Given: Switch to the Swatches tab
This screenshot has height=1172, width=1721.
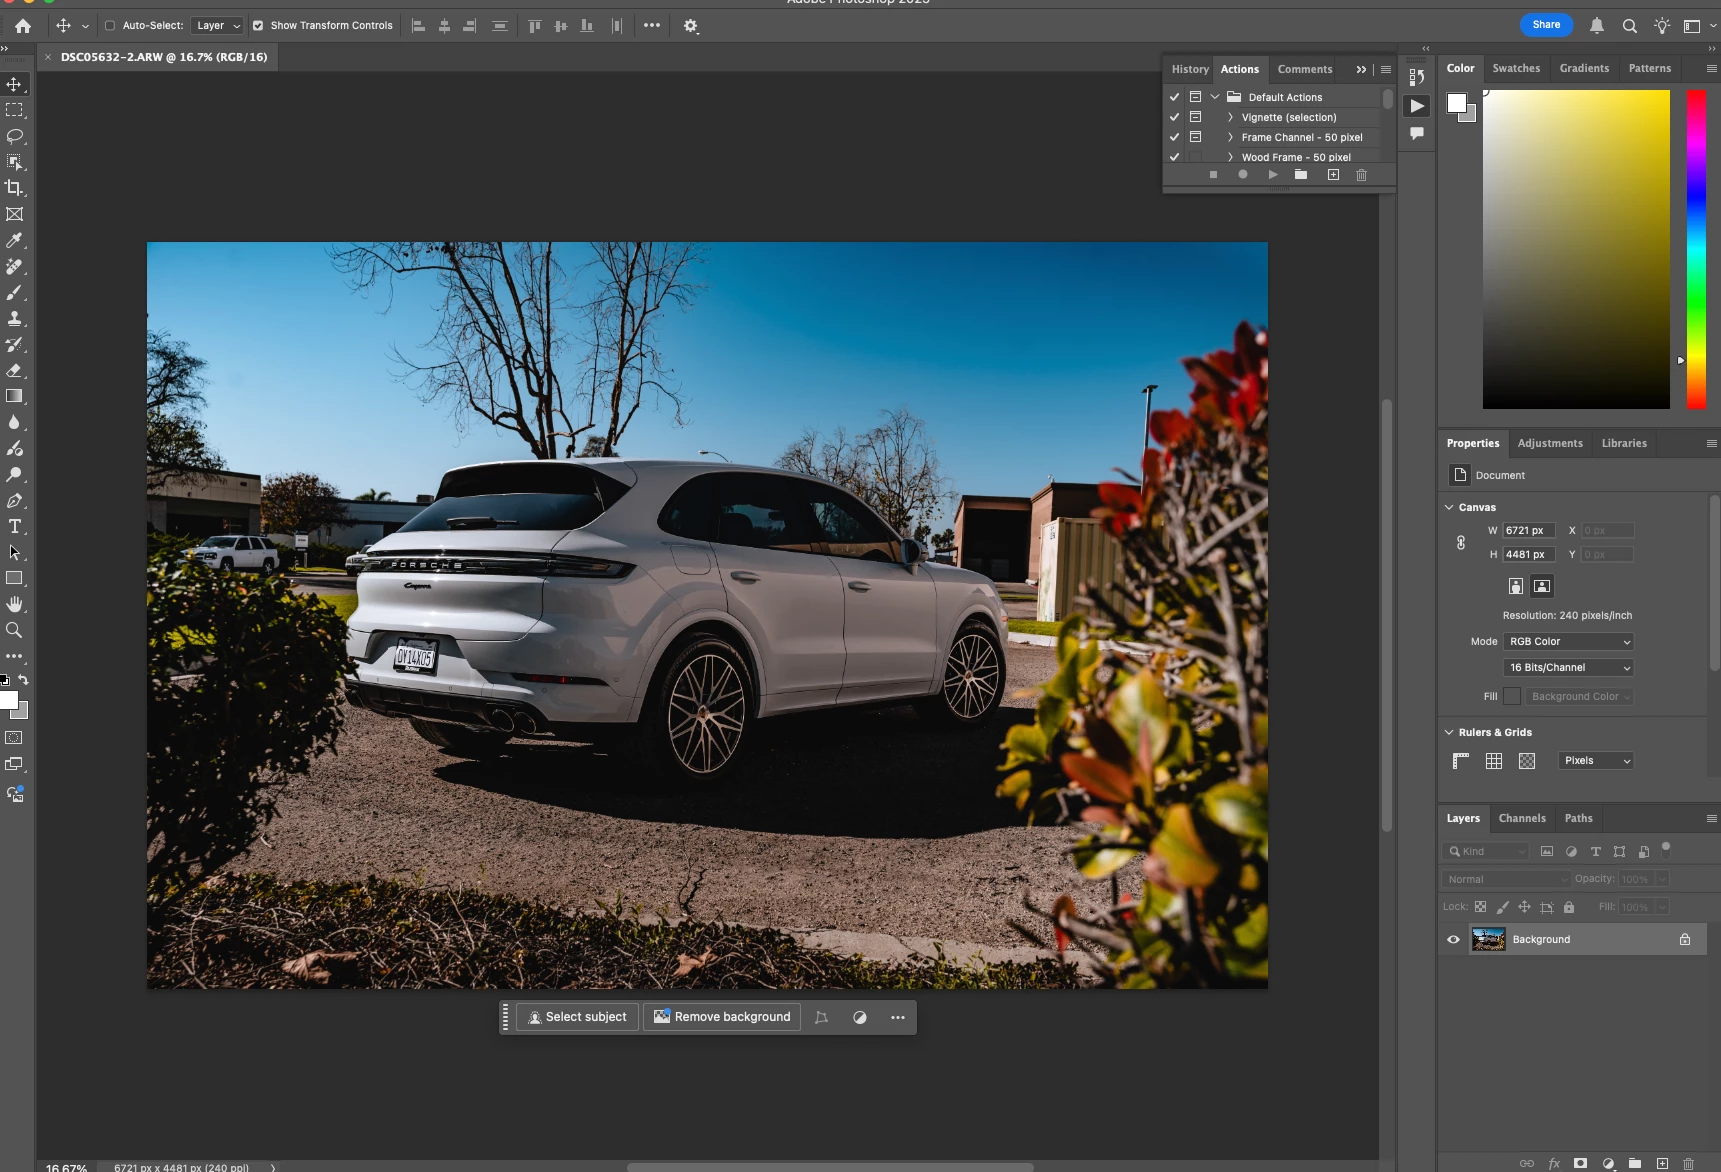Looking at the screenshot, I should 1516,68.
